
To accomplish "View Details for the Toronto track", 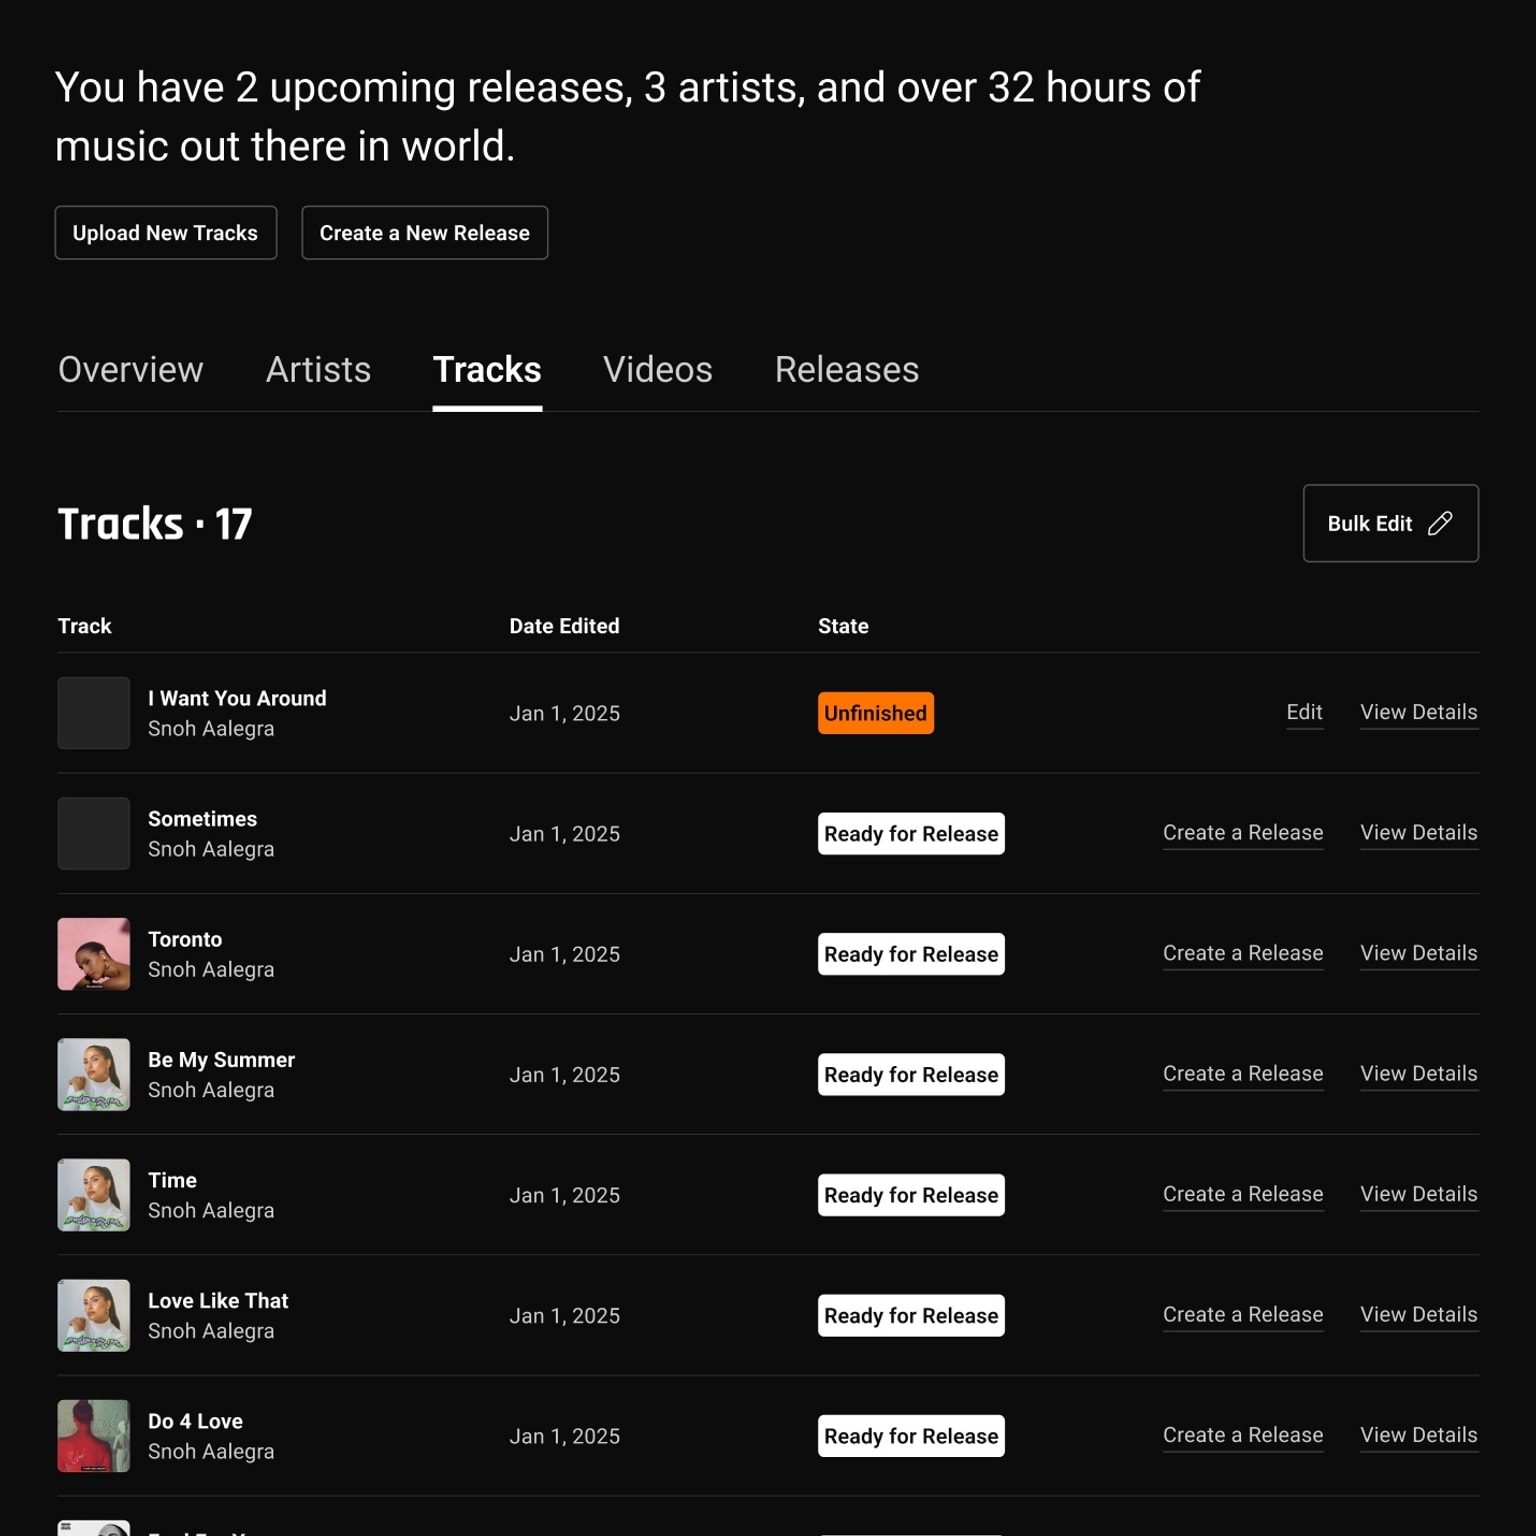I will 1418,953.
